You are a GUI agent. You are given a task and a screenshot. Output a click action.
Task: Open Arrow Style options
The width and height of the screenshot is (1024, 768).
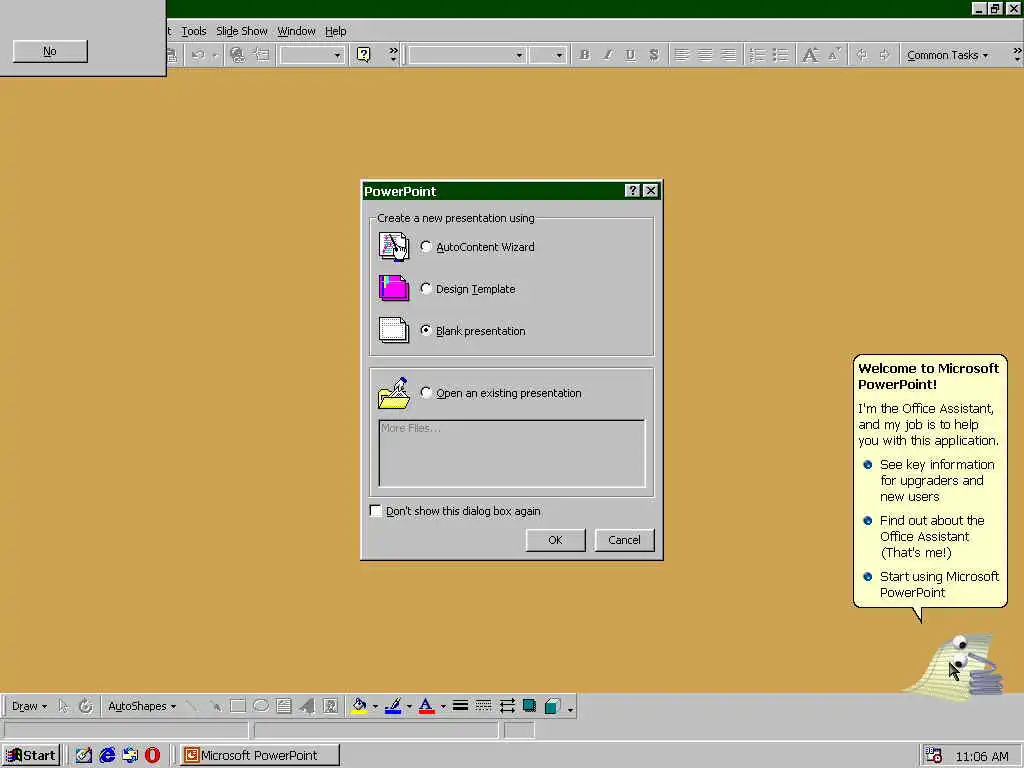point(507,706)
